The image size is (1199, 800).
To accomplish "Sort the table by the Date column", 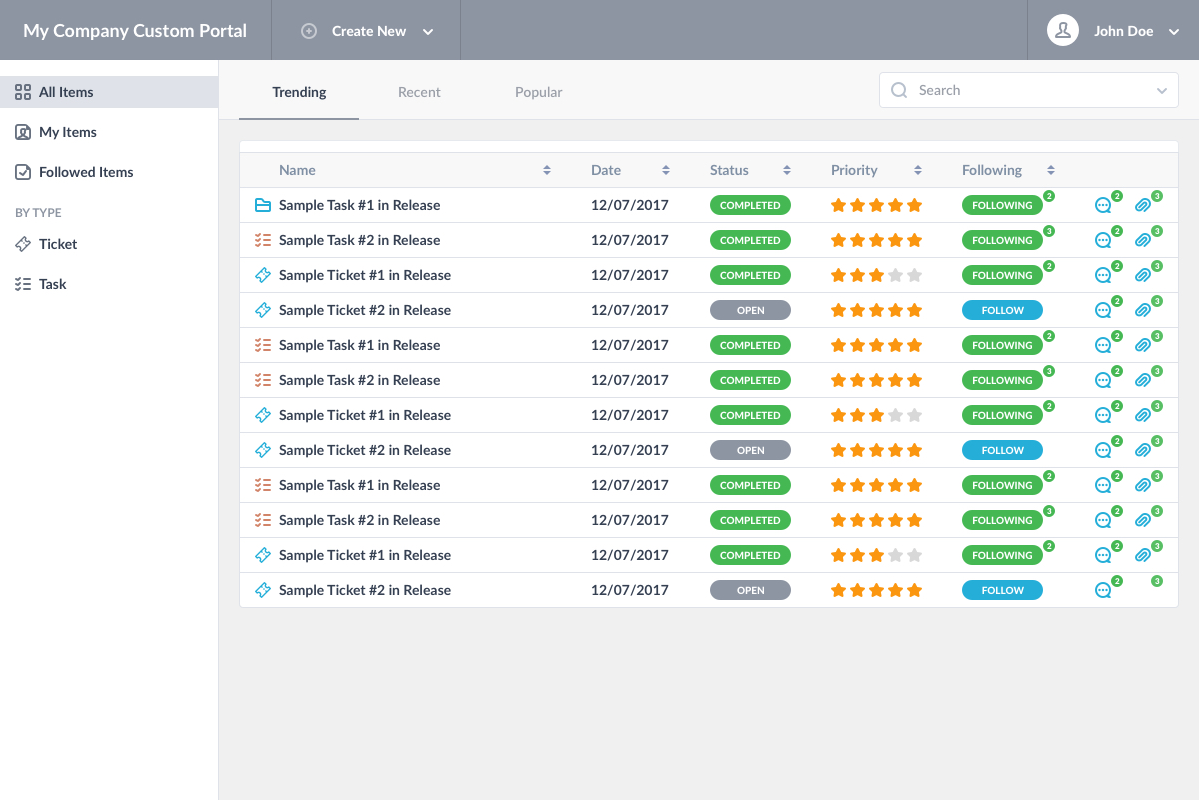I will pyautogui.click(x=666, y=170).
